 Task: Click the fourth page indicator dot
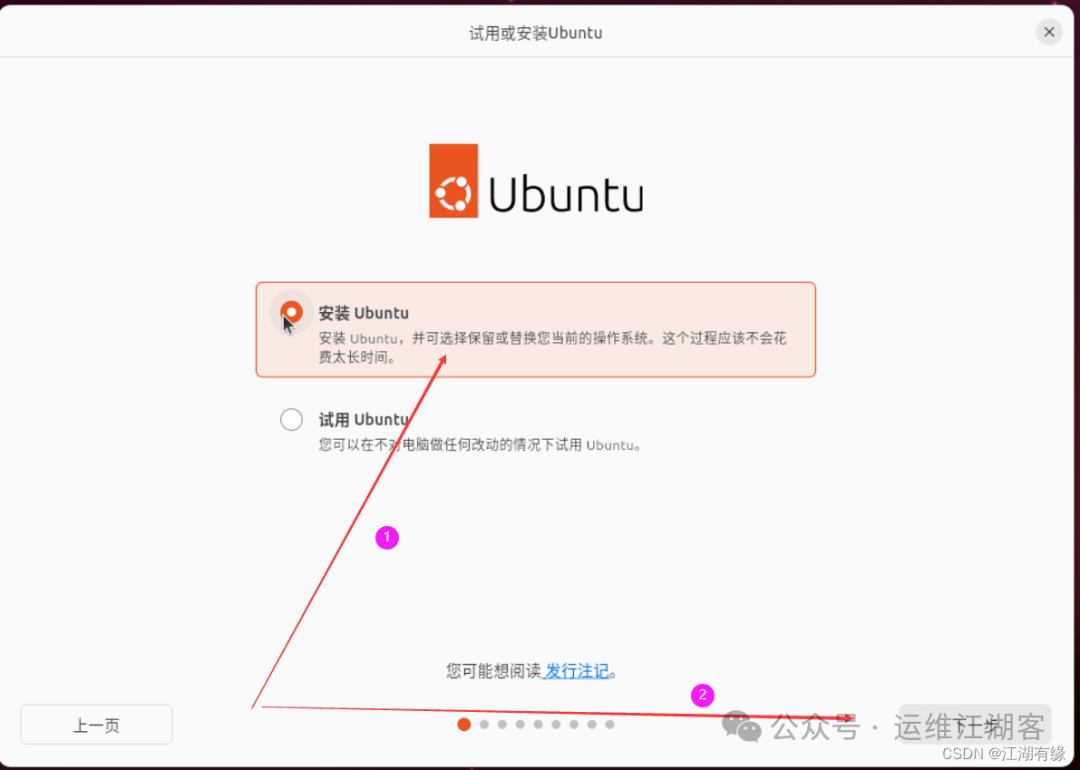520,725
